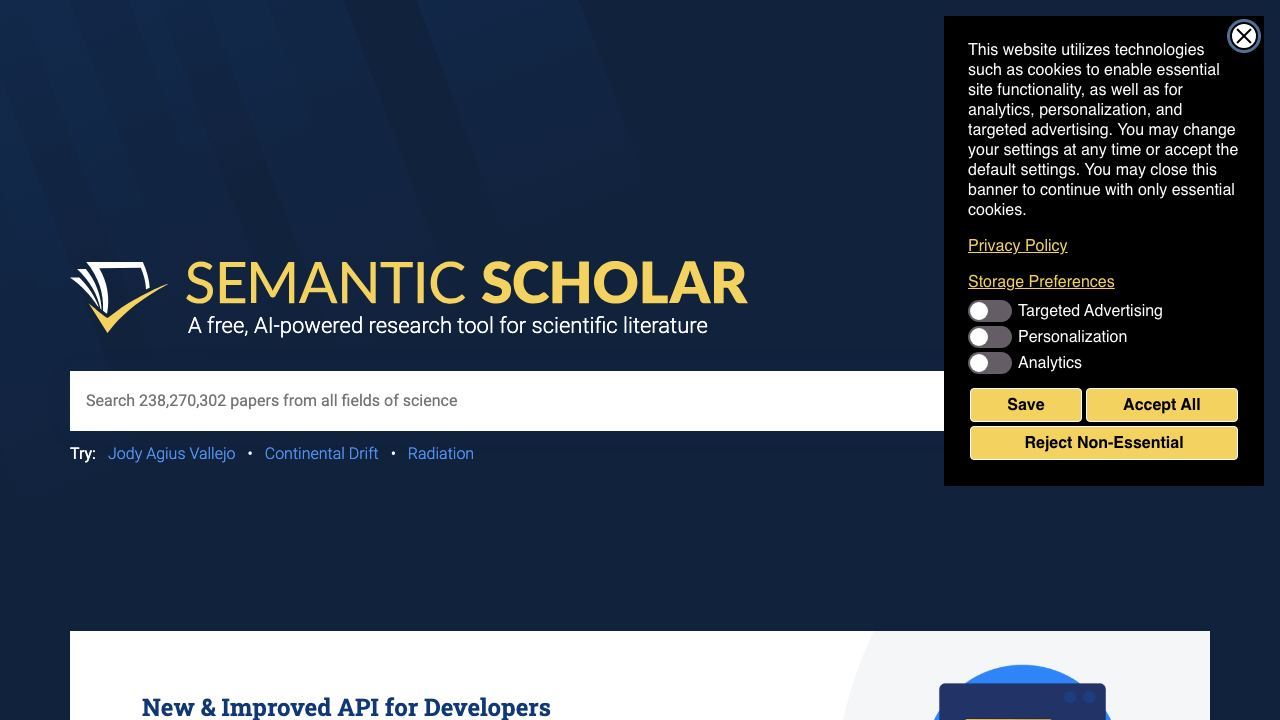Choose Reject Non-Essential cookies

pyautogui.click(x=1104, y=443)
